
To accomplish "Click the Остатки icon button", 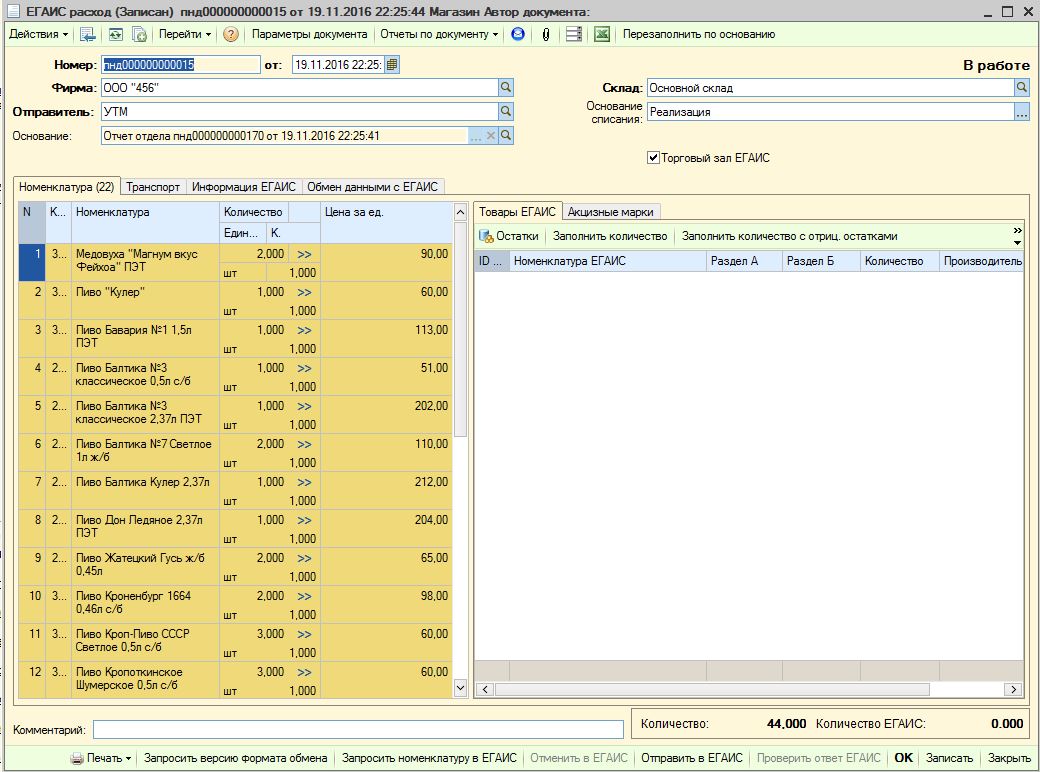I will [509, 236].
